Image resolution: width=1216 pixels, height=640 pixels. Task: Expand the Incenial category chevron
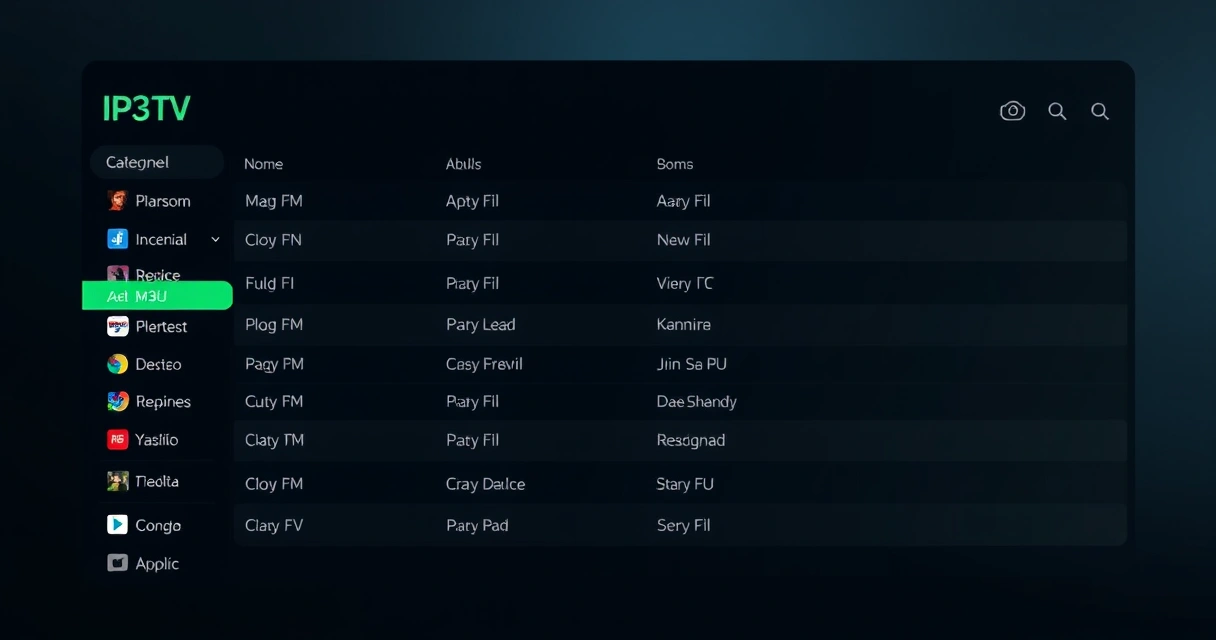click(x=215, y=240)
